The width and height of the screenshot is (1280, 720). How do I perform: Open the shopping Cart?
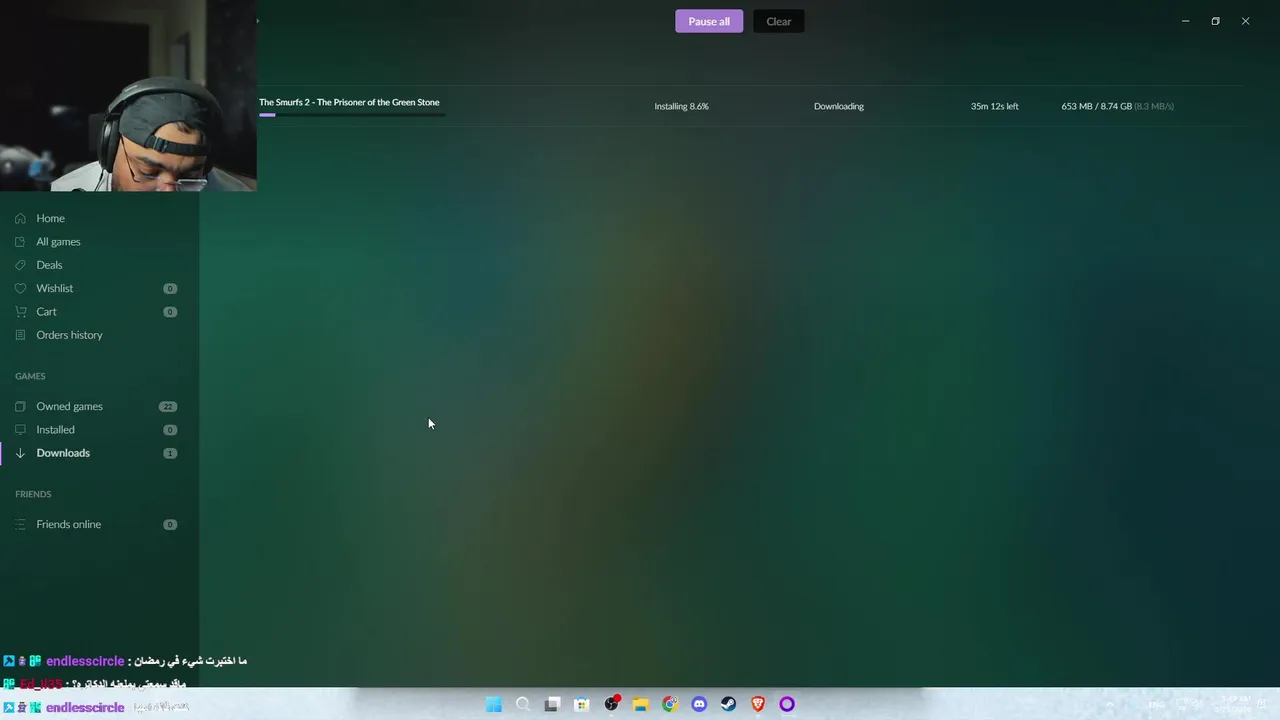point(46,311)
